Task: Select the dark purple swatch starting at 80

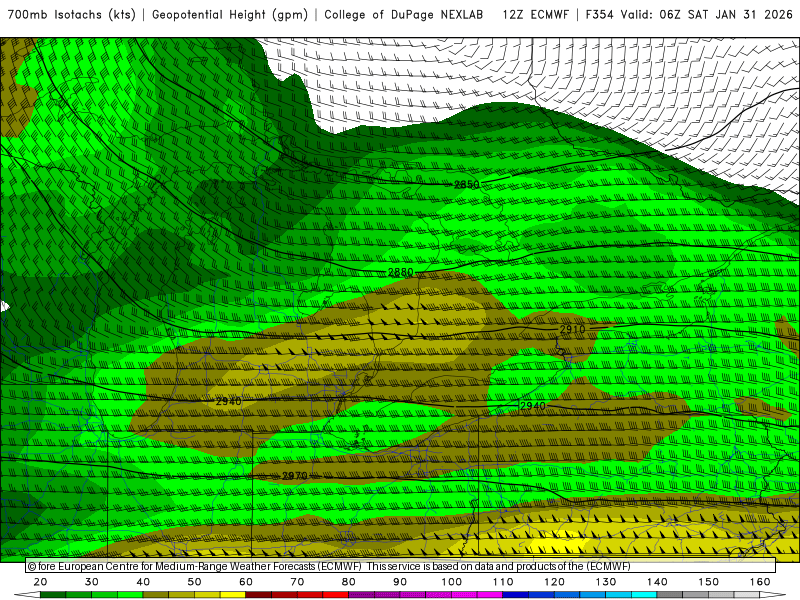Action: (x=361, y=595)
